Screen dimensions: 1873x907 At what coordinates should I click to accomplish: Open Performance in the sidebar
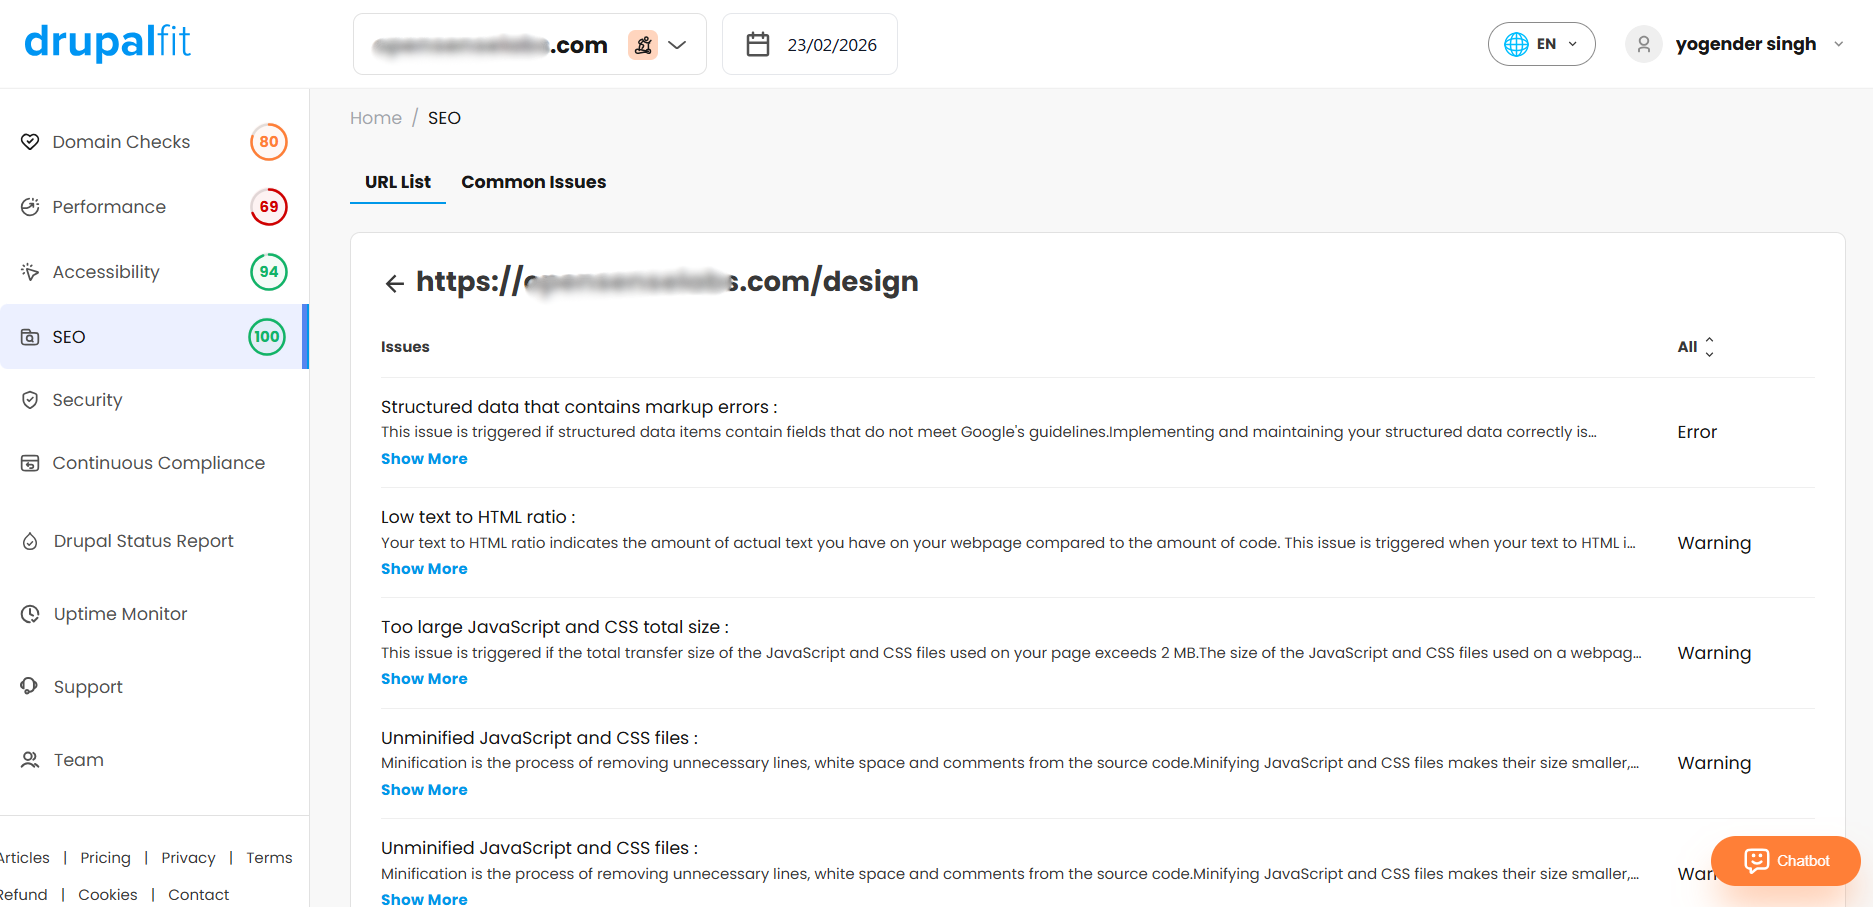point(109,207)
